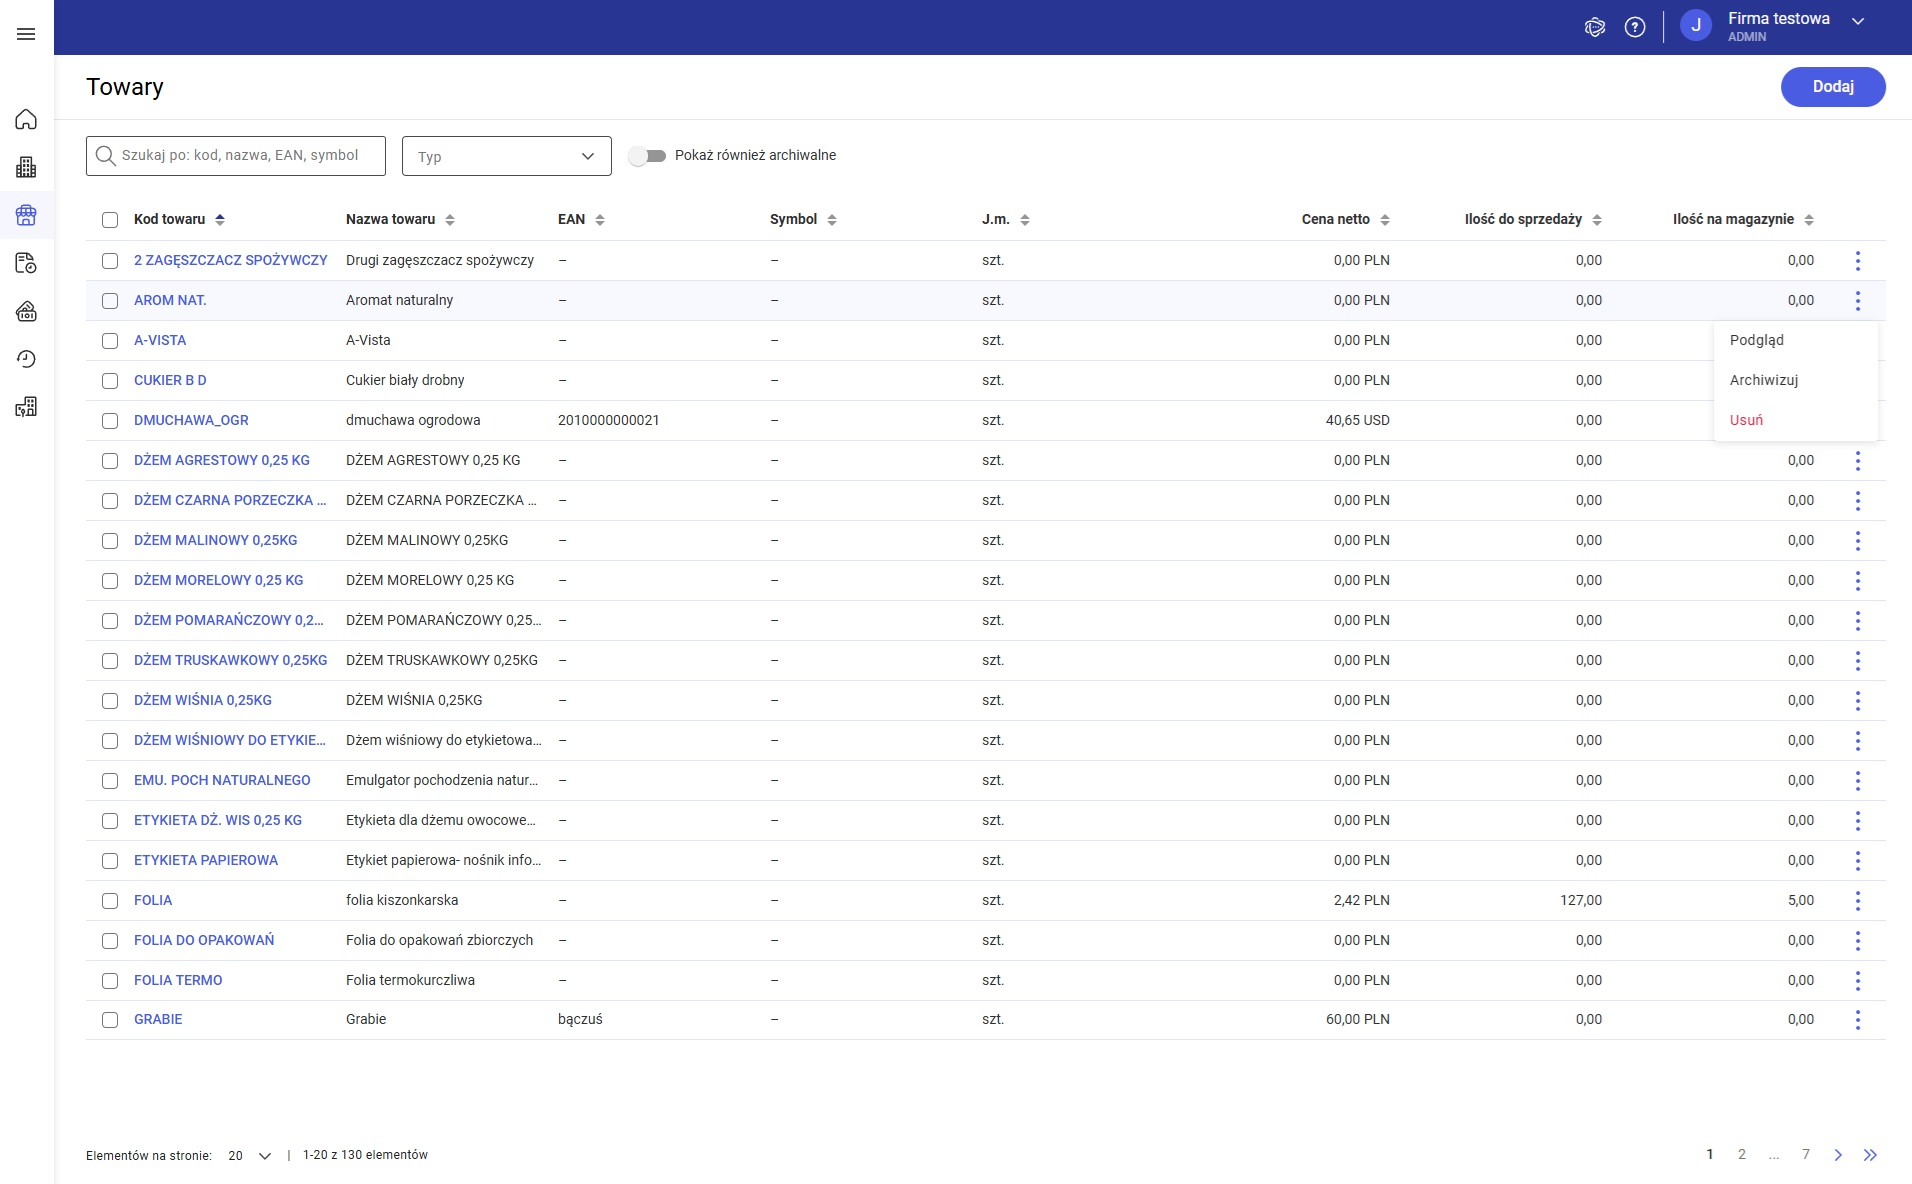Open the DMUCHAWA_OGR product link
The height and width of the screenshot is (1184, 1912).
coord(191,420)
